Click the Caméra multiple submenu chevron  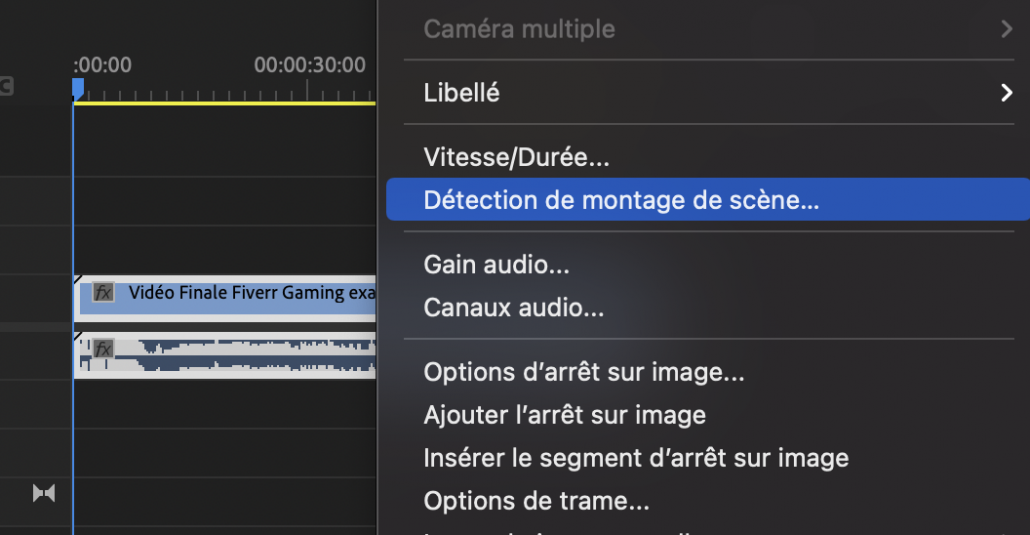point(1006,29)
